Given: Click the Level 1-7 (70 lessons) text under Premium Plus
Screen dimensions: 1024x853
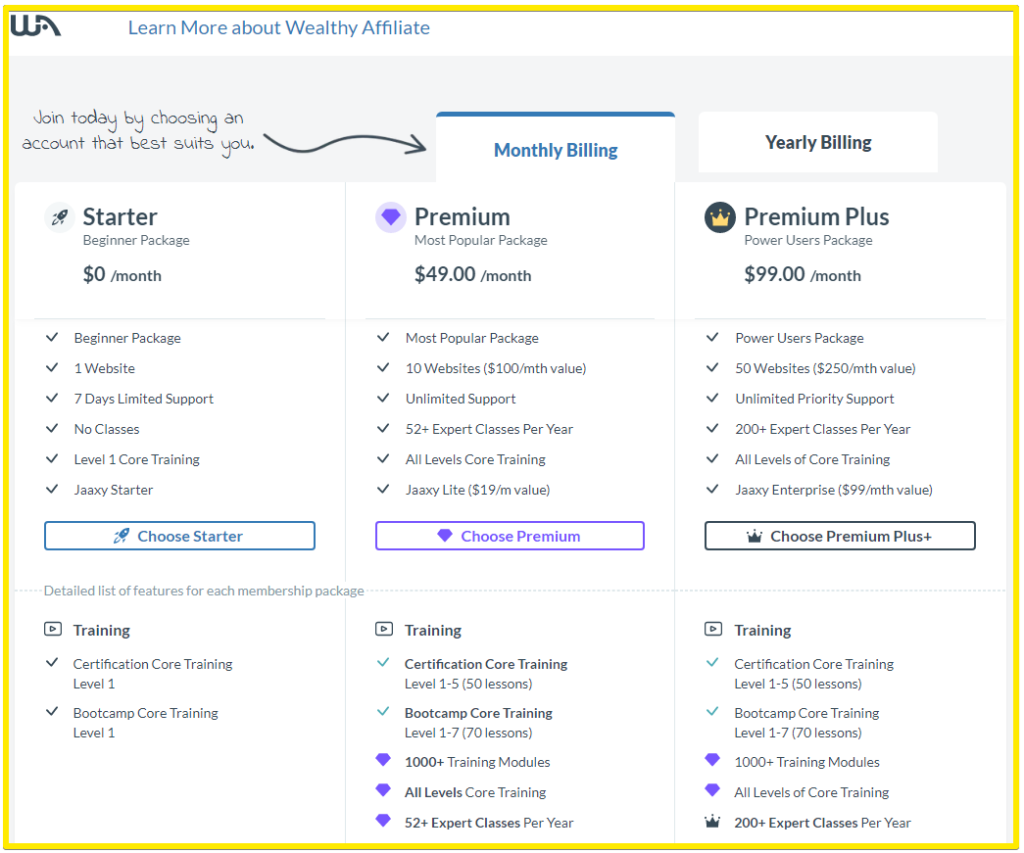Looking at the screenshot, I should (798, 733).
